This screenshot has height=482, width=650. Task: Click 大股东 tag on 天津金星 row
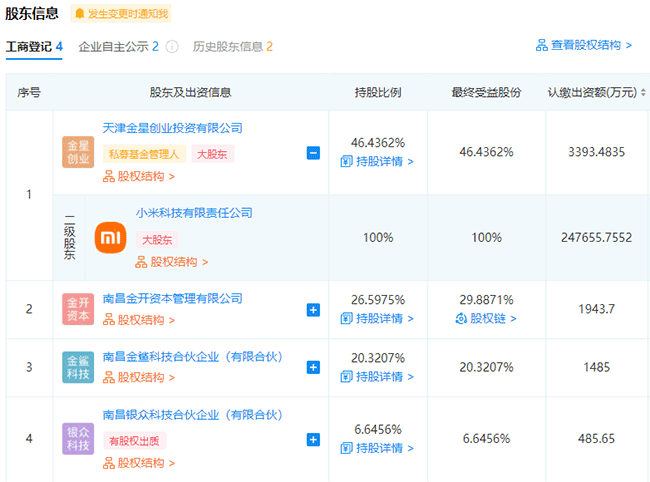213,154
